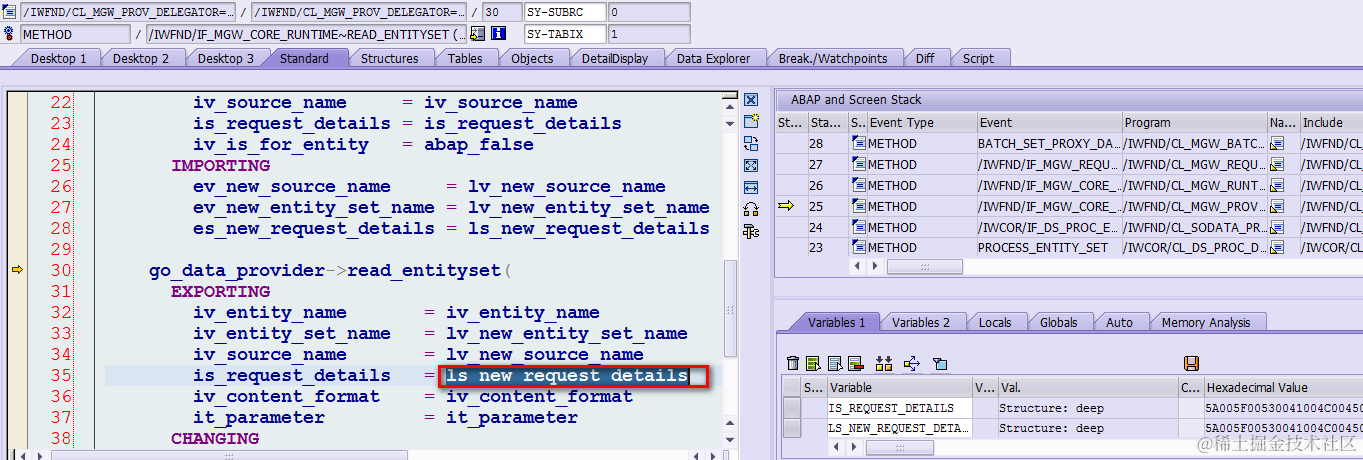The height and width of the screenshot is (460, 1363).
Task: Click the trash delete icon in Variables toolbar
Action: [793, 363]
